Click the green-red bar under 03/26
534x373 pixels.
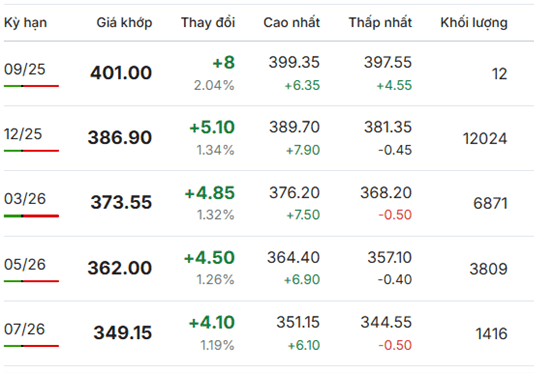(31, 216)
